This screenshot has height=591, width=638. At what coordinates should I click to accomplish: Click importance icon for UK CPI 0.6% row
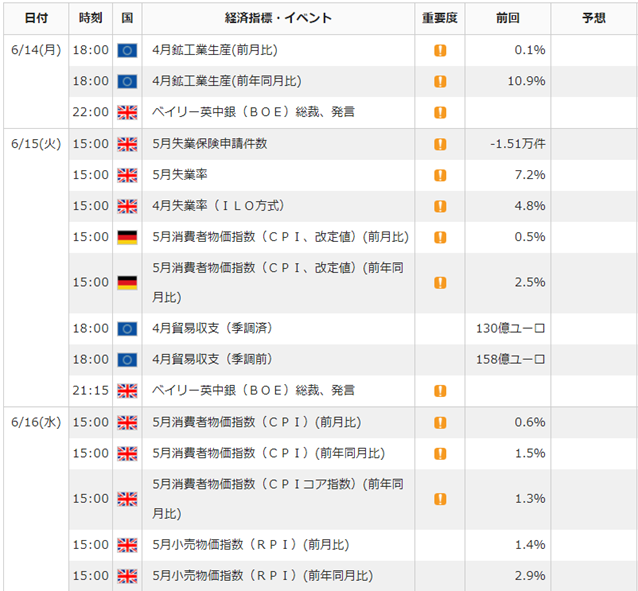coord(440,422)
